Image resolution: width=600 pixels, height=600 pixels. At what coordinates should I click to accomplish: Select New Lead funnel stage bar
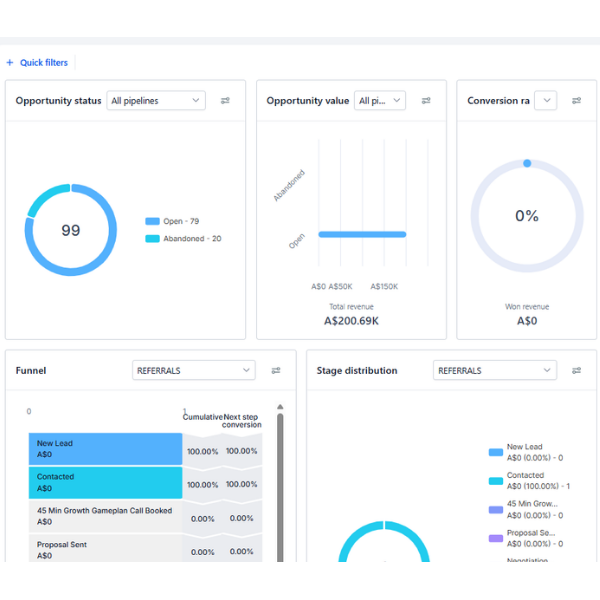coord(106,449)
